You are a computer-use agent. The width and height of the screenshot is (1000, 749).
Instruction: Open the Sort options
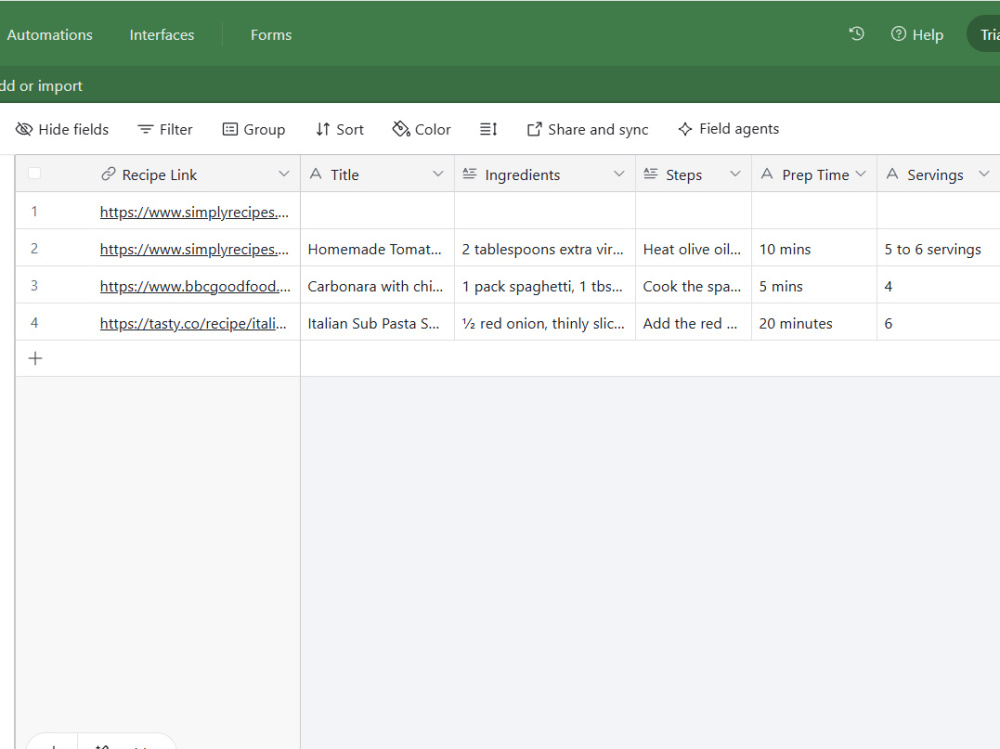[x=340, y=130]
